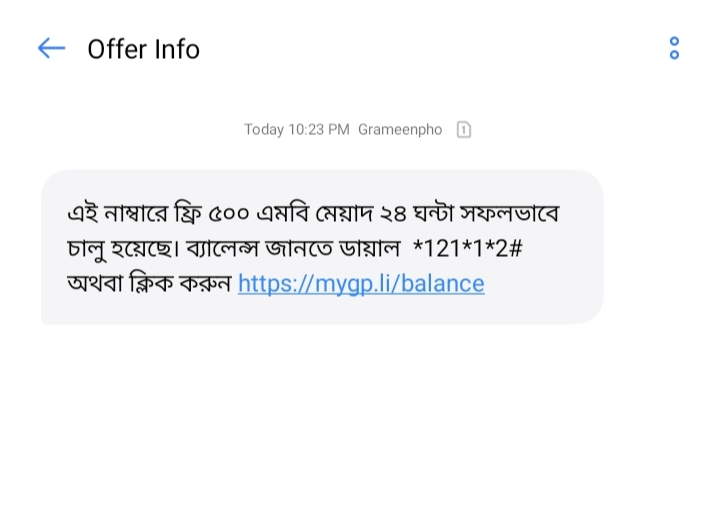Tap the word ব্যালেন্স in the message
719x516 pixels.
(222, 249)
